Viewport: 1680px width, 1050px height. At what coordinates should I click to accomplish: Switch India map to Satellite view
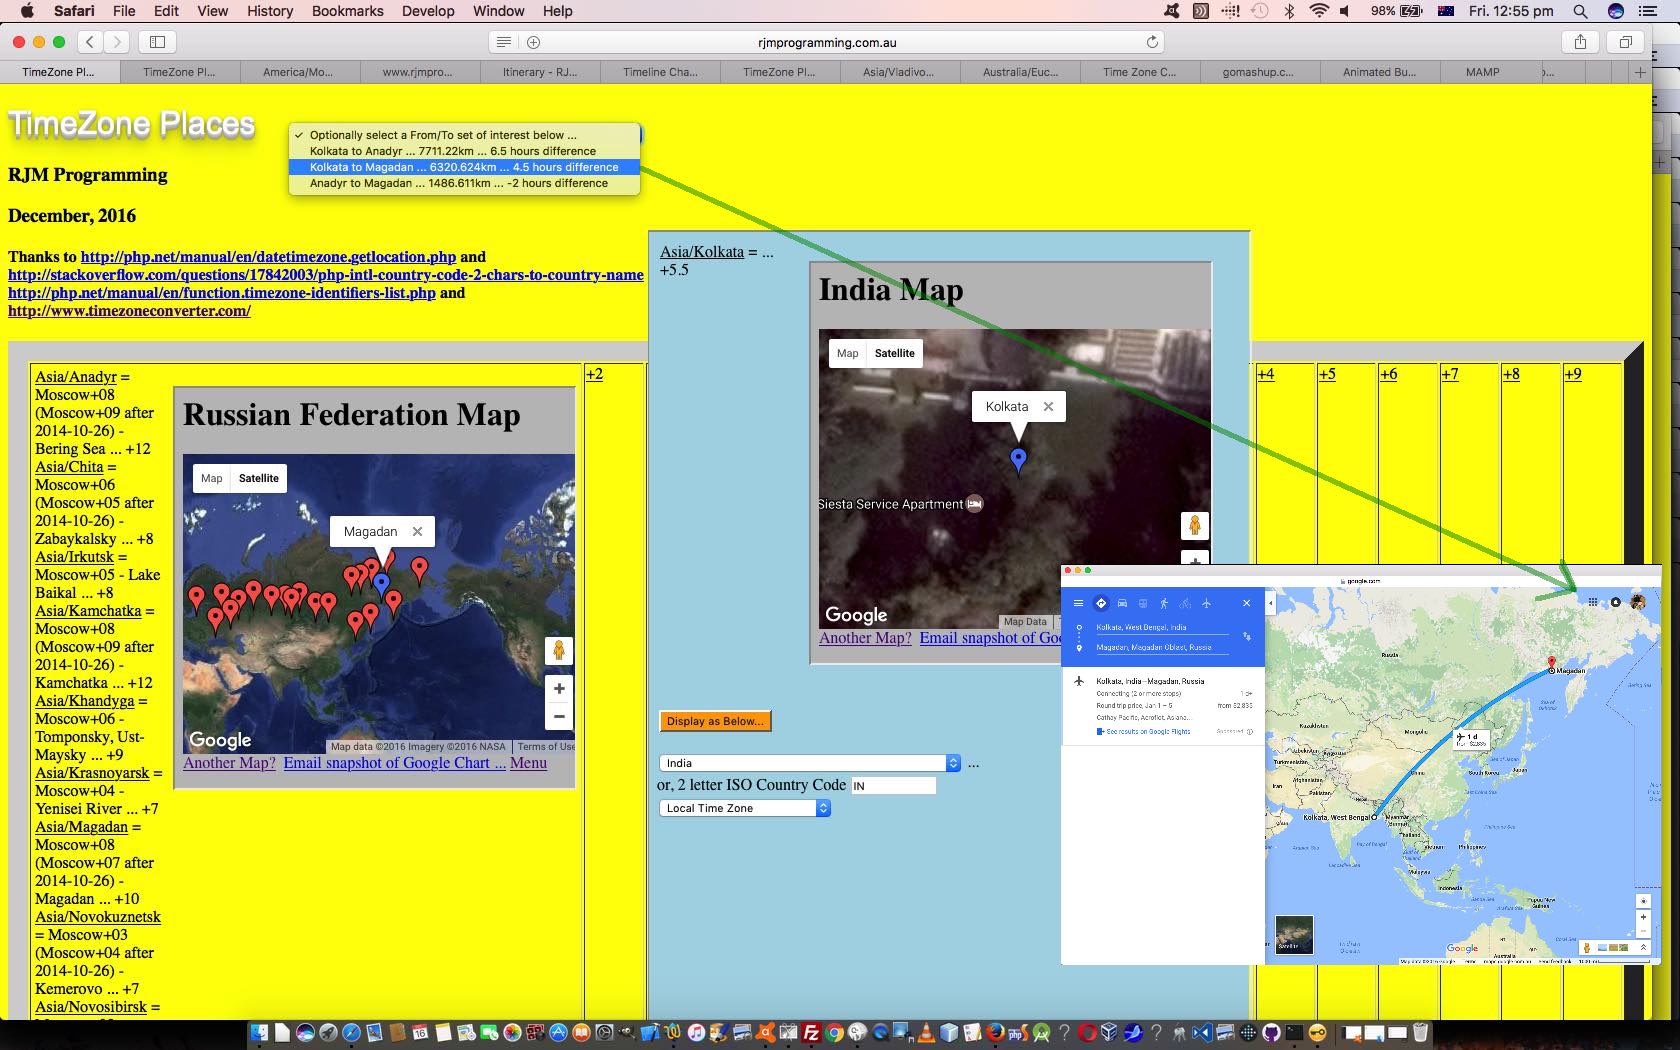point(894,353)
